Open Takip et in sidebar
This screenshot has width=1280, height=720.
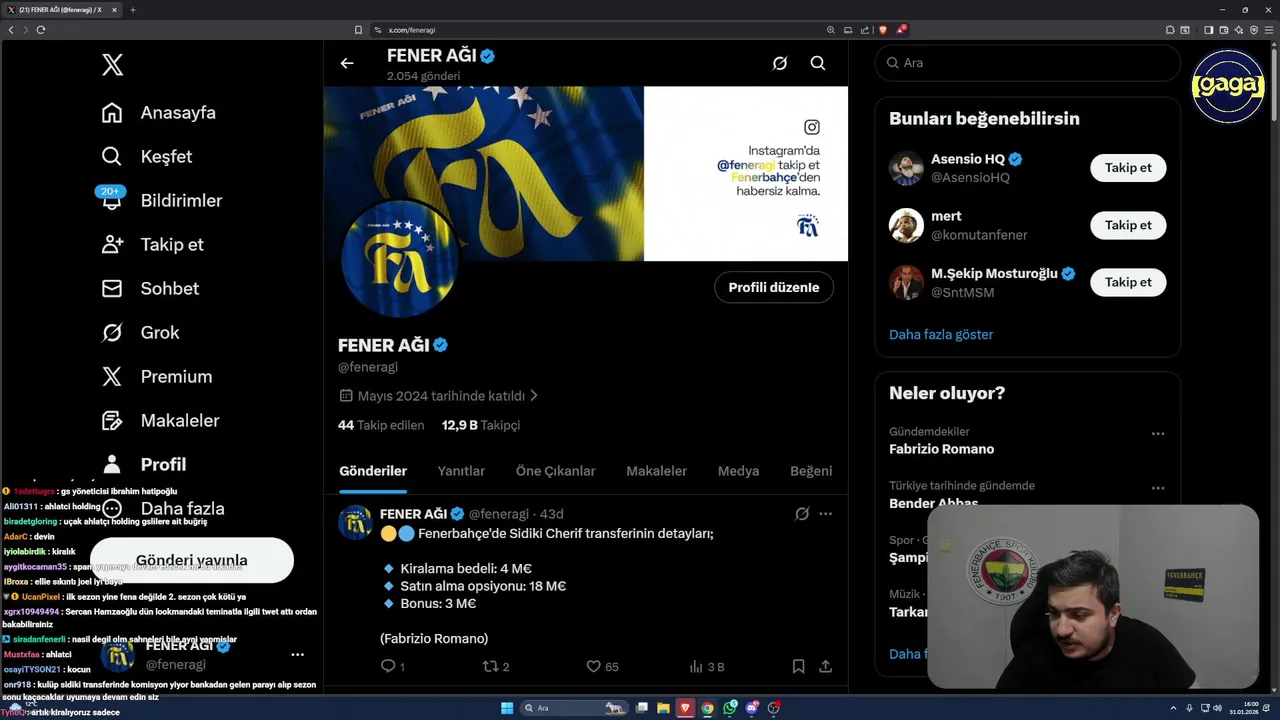153,245
